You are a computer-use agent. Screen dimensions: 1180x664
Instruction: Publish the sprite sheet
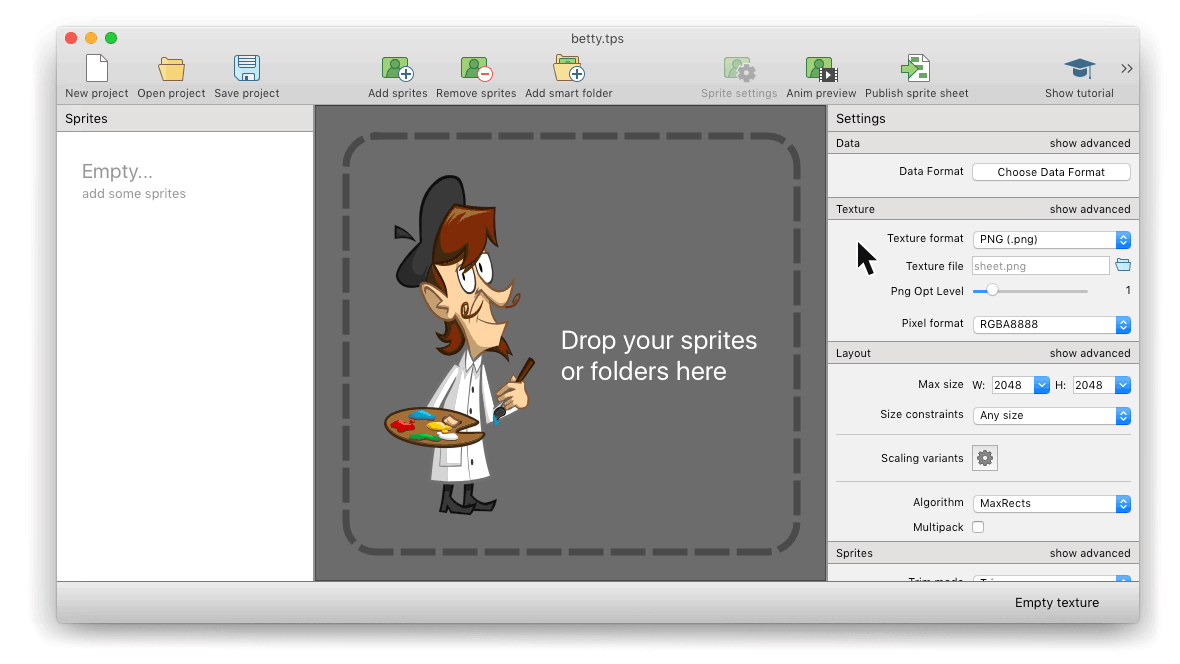tap(916, 68)
